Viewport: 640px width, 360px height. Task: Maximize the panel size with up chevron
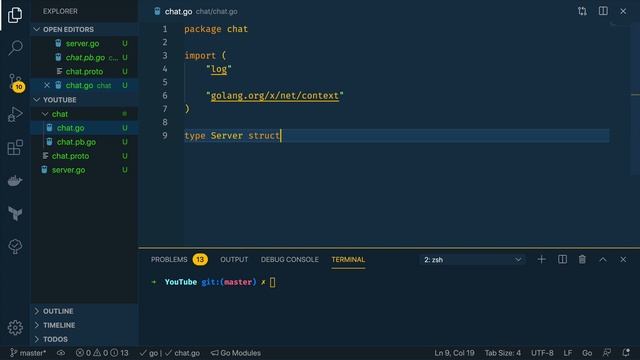603,260
